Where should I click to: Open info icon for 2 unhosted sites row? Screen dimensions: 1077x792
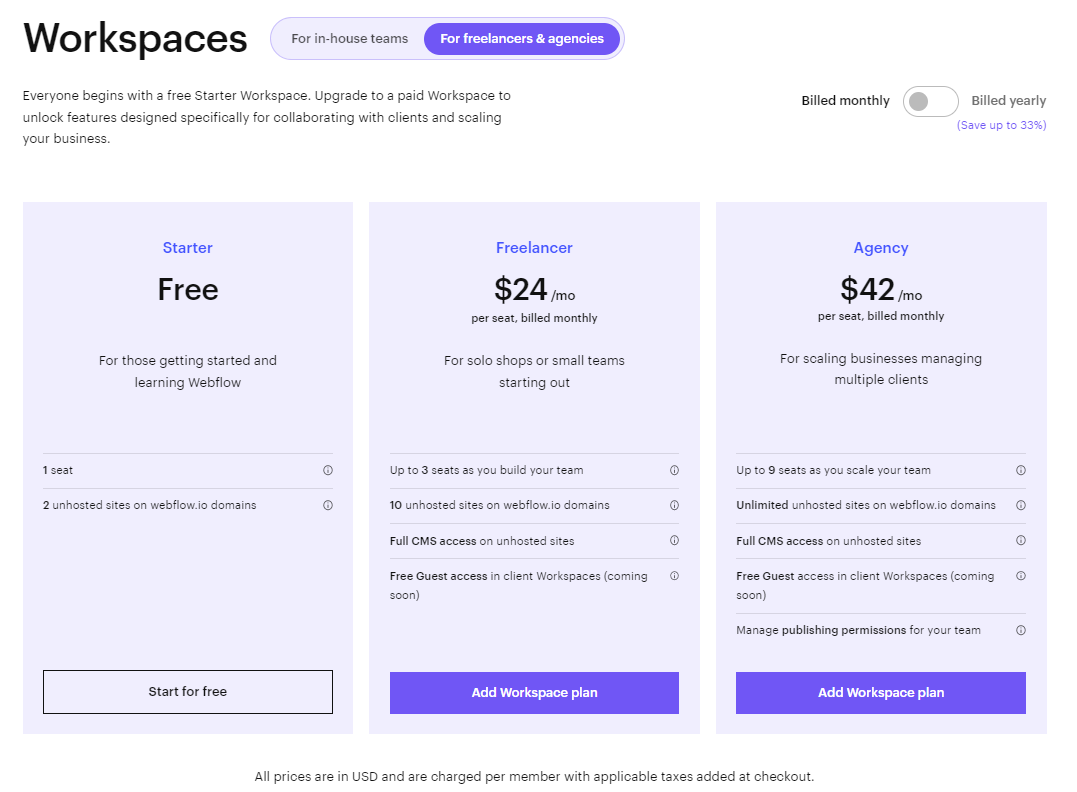(x=328, y=506)
